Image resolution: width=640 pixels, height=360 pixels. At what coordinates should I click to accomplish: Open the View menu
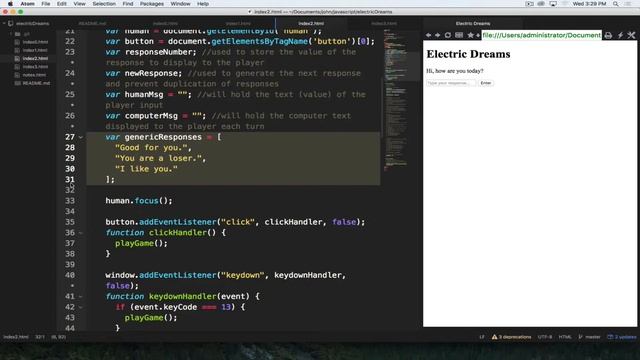pos(79,4)
